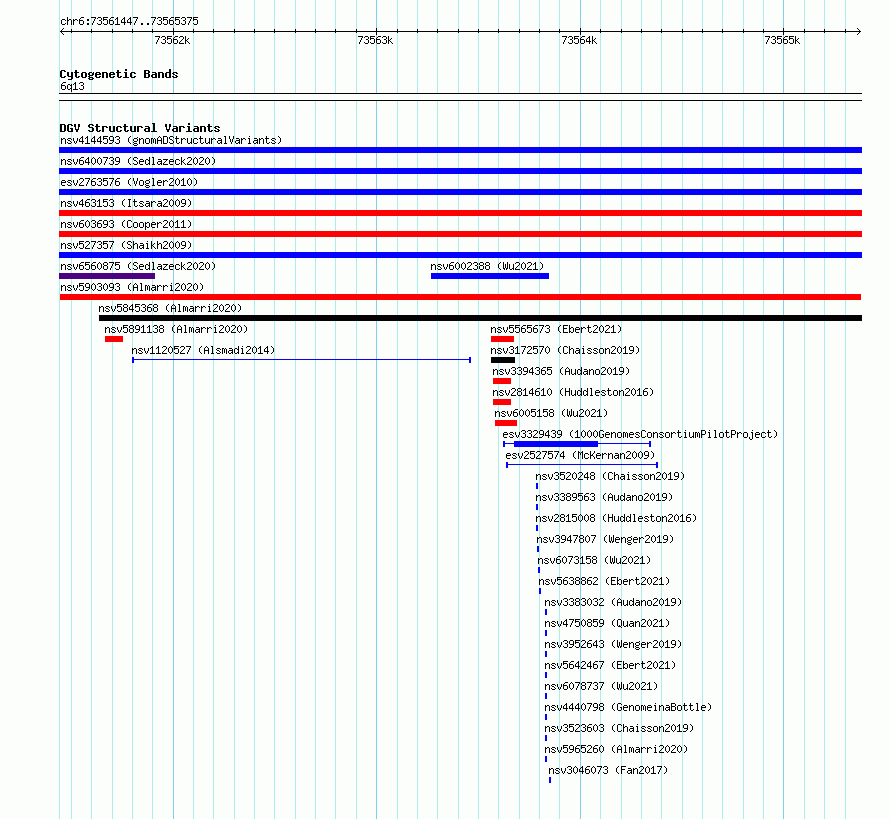Viewport: 890px width, 819px height.
Task: Click nsv5965260 (Almarri2020) label
Action: pos(616,749)
